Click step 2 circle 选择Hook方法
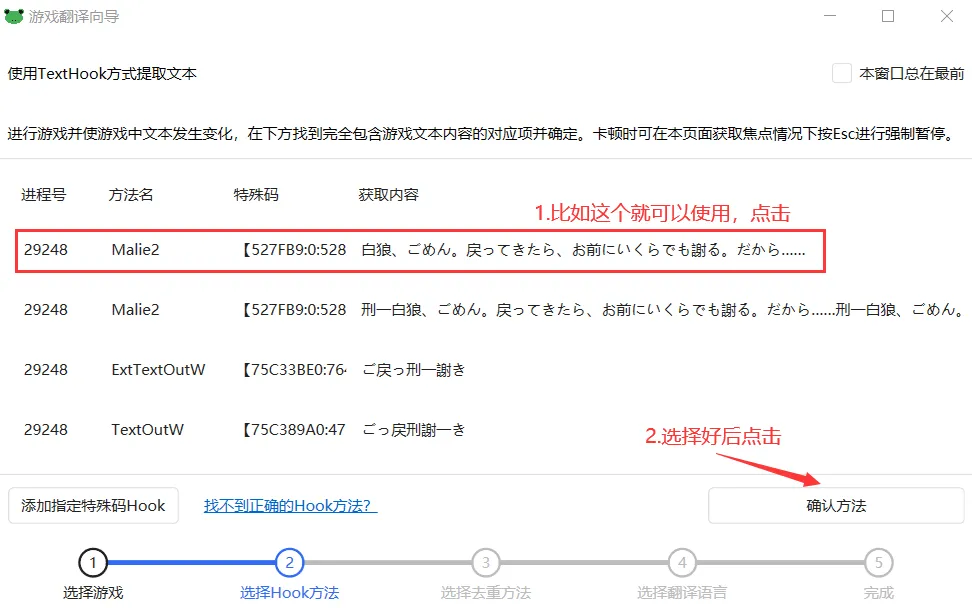The image size is (972, 608). (x=289, y=563)
